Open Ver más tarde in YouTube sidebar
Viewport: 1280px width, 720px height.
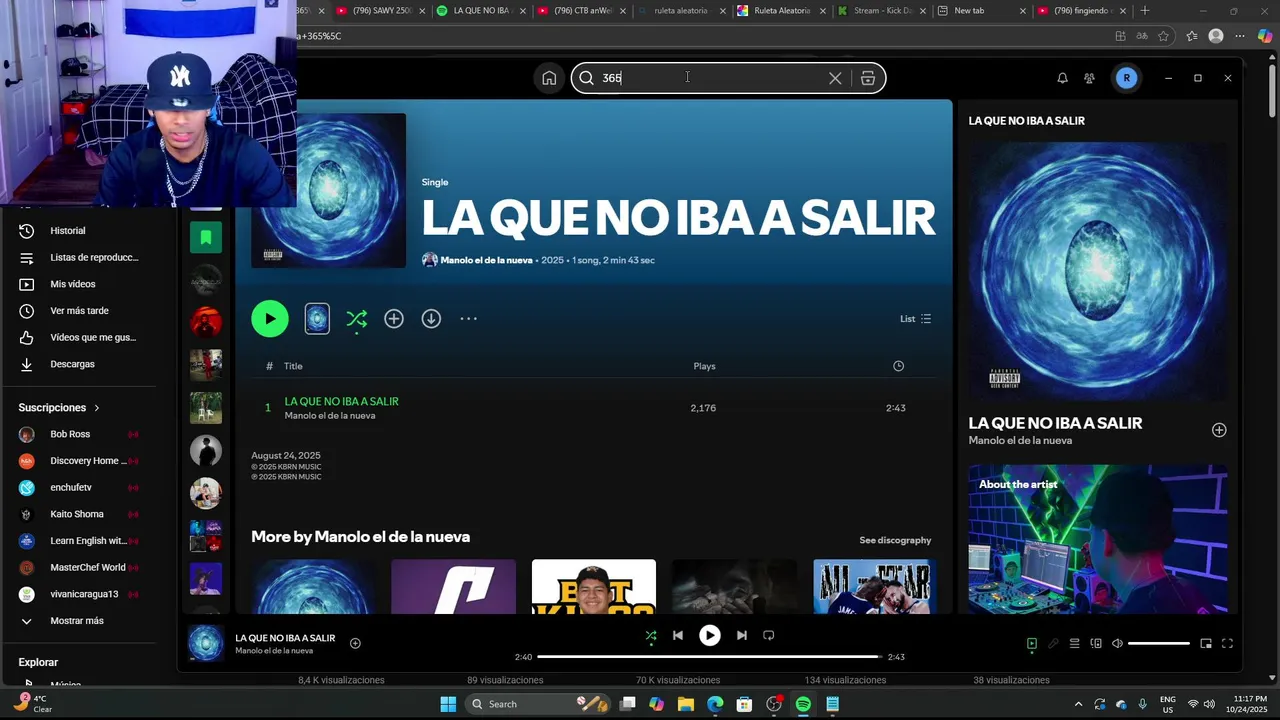[79, 311]
